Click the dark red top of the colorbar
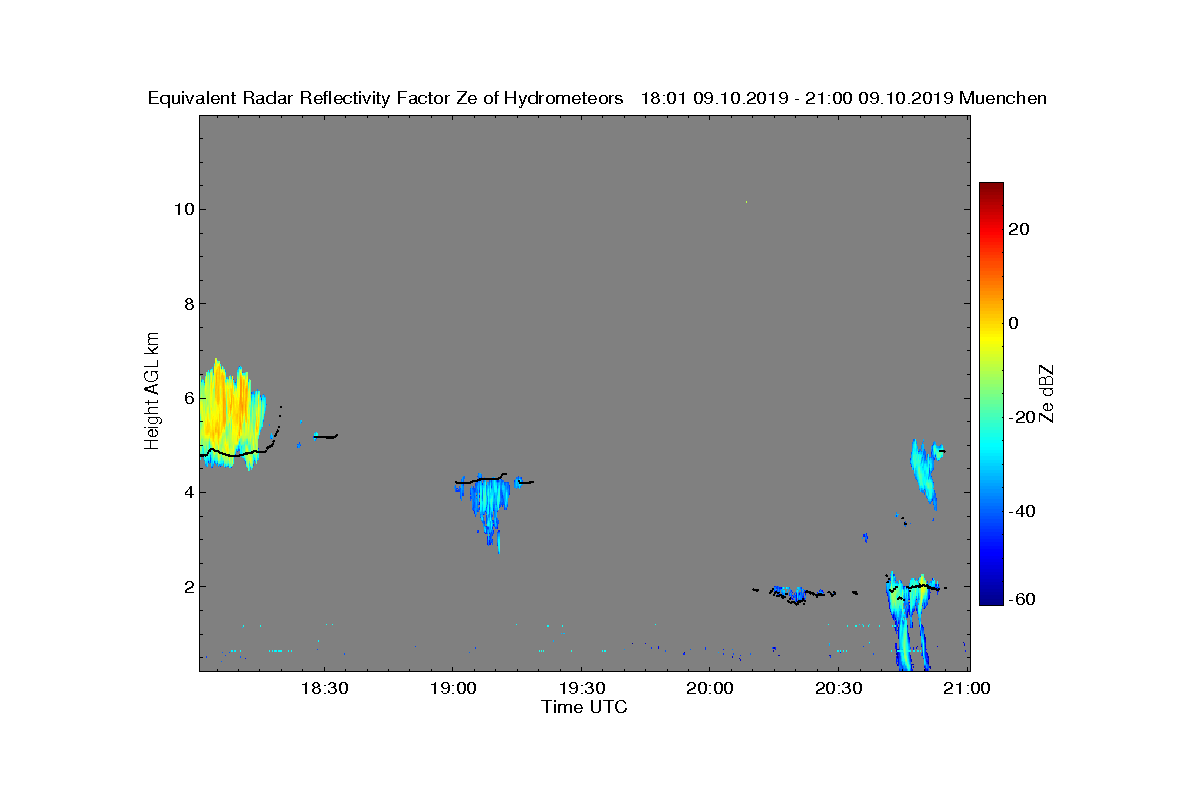The width and height of the screenshot is (1200, 800). point(991,190)
